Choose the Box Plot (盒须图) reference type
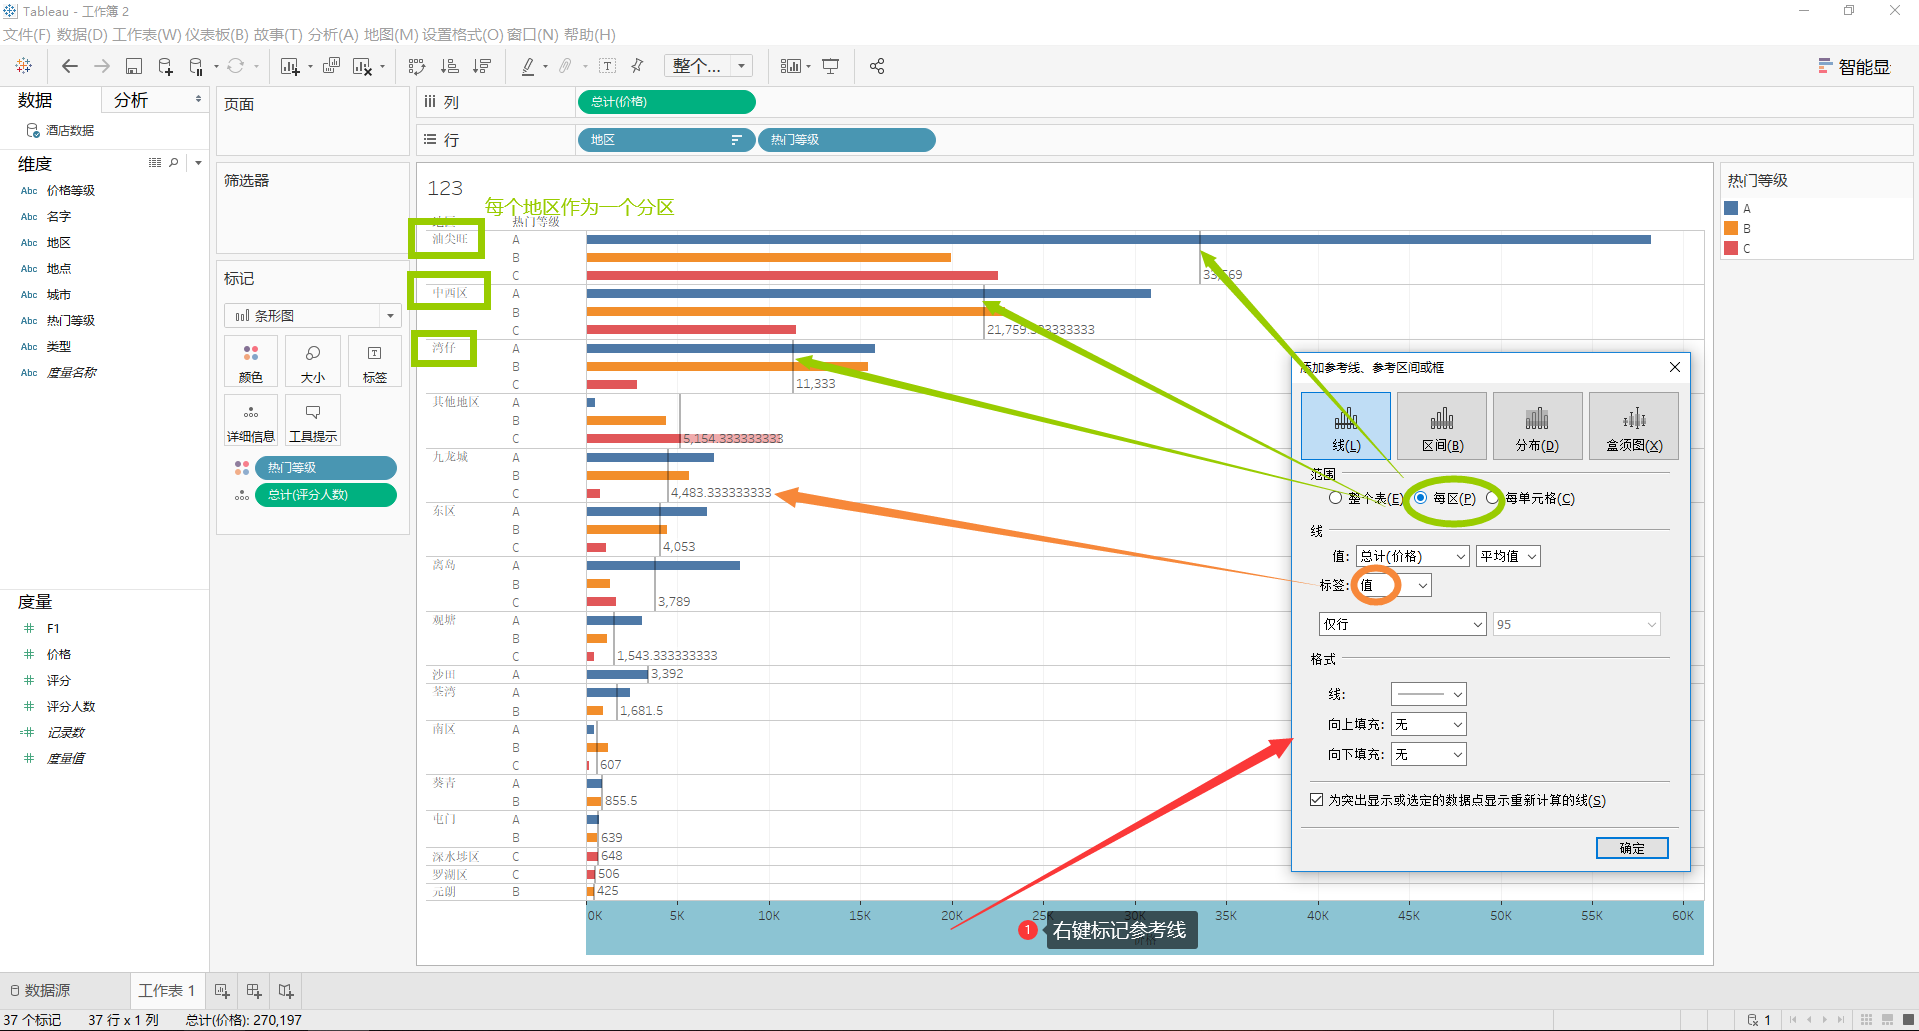1919x1031 pixels. tap(1634, 426)
